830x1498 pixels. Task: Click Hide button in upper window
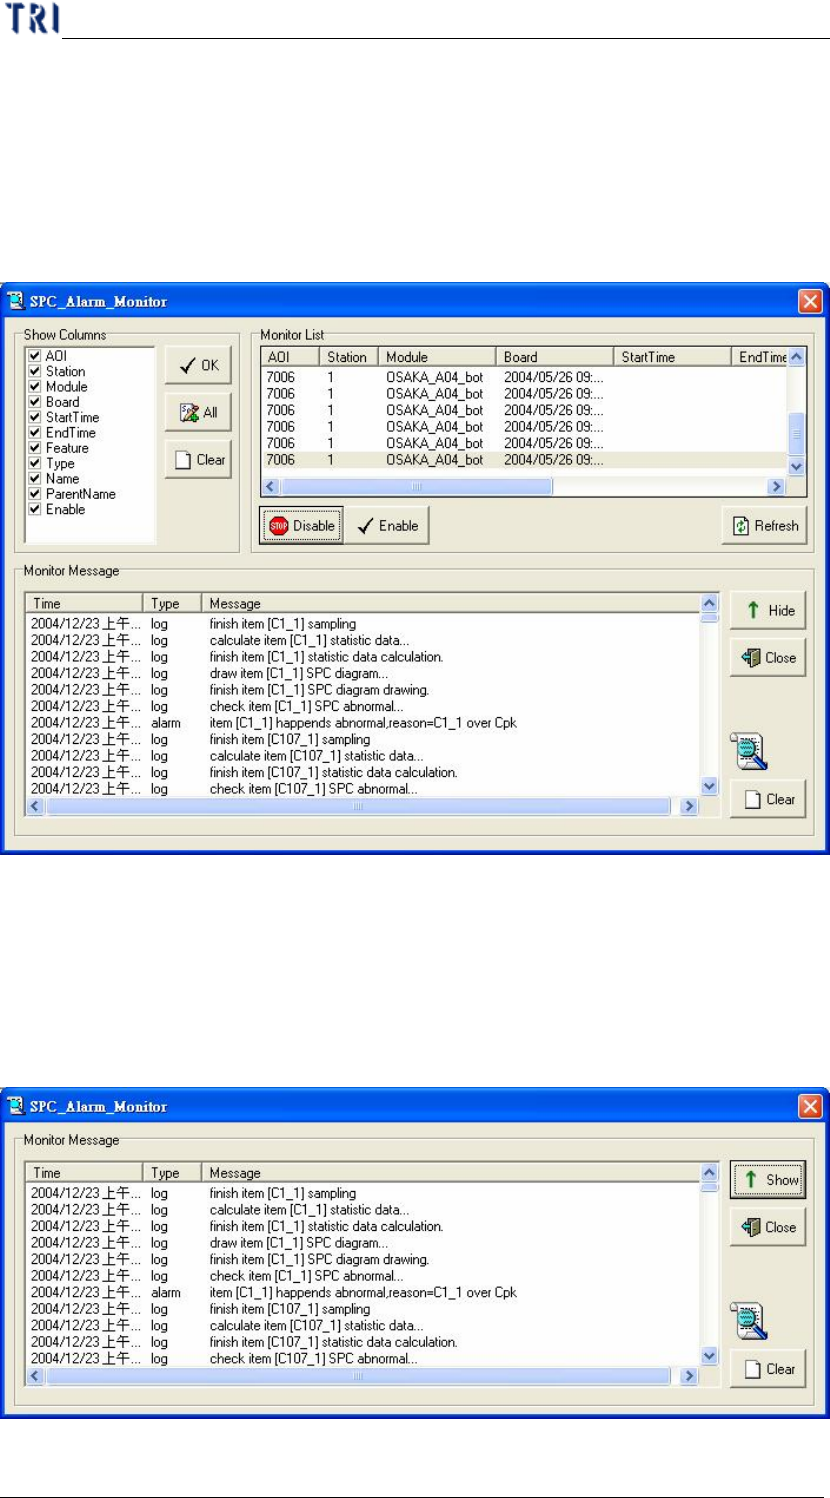pos(768,610)
